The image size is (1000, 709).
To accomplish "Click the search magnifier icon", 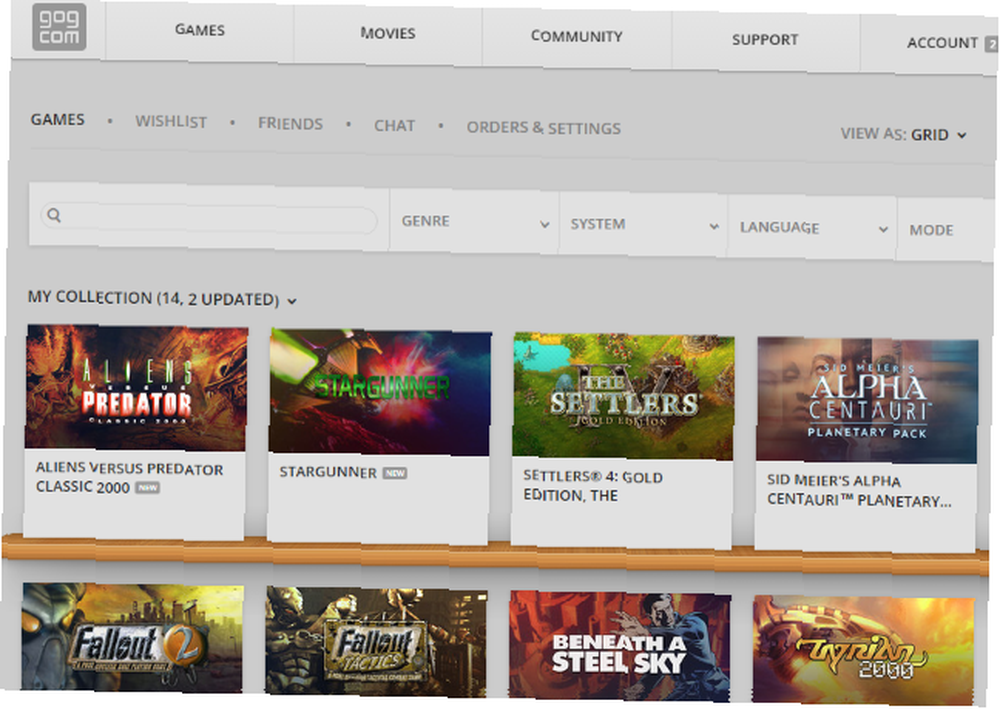I will click(x=54, y=216).
